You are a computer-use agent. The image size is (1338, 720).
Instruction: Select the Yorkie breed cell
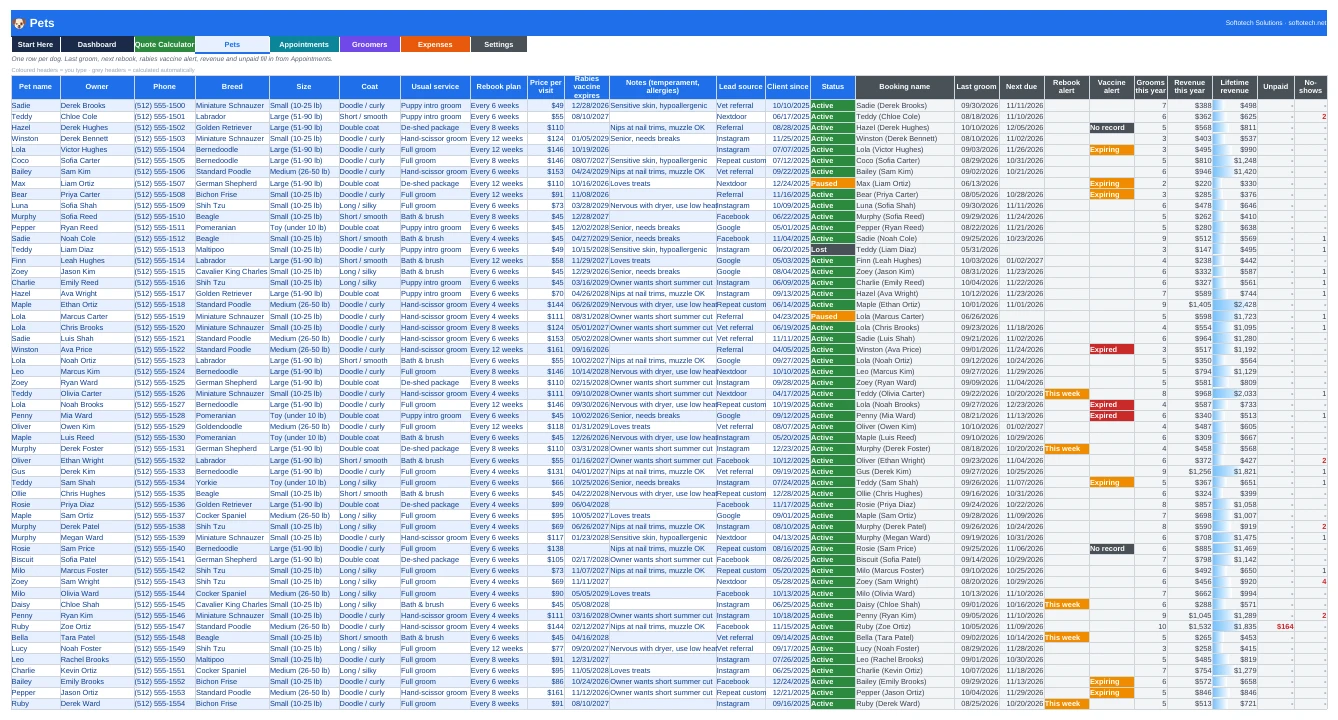point(232,482)
